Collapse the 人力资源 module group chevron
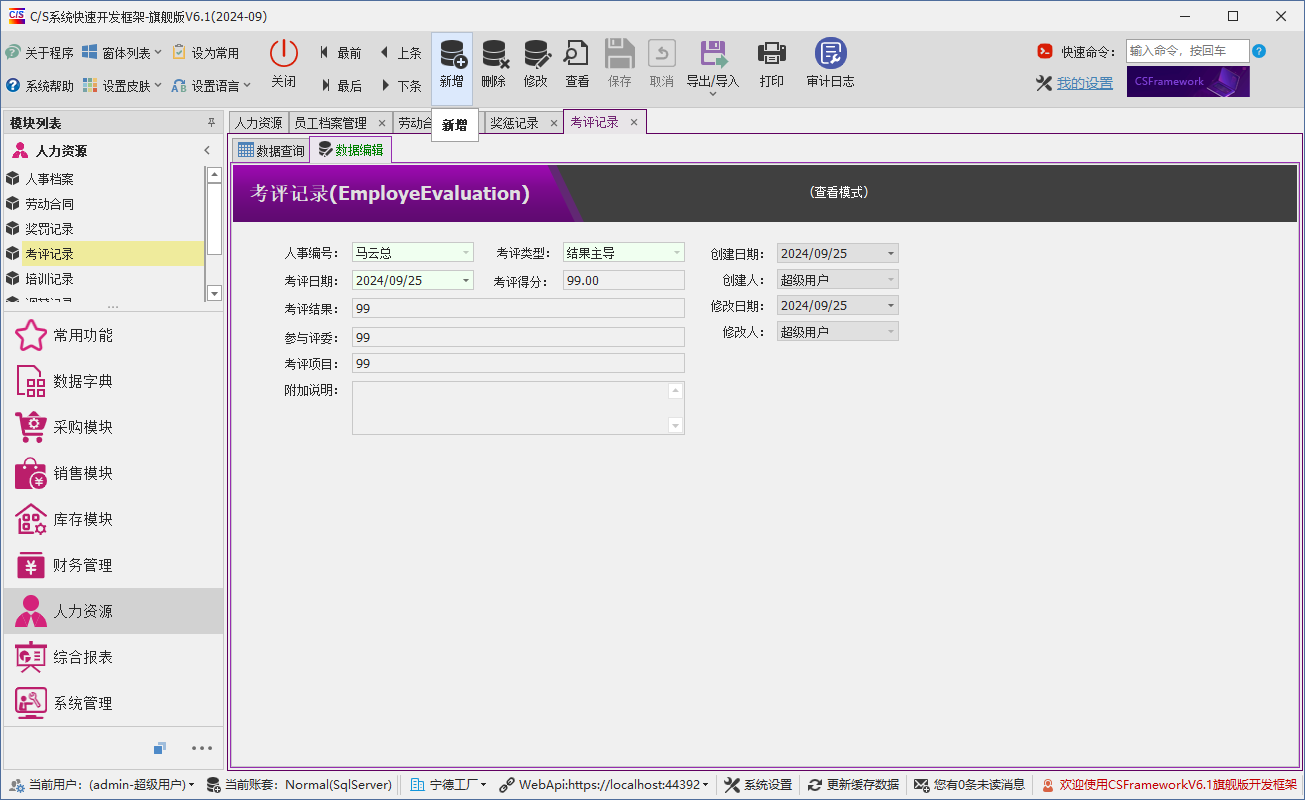This screenshot has height=800, width=1305. coord(207,151)
